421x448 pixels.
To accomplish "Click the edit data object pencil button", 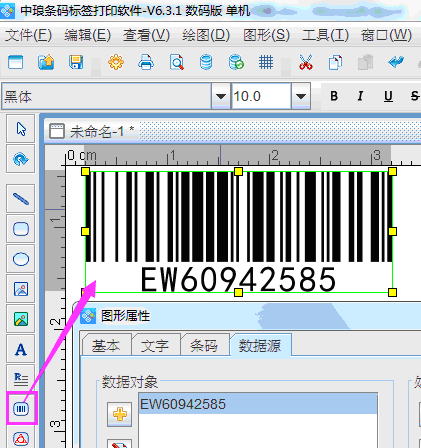I will pyautogui.click(x=119, y=444).
